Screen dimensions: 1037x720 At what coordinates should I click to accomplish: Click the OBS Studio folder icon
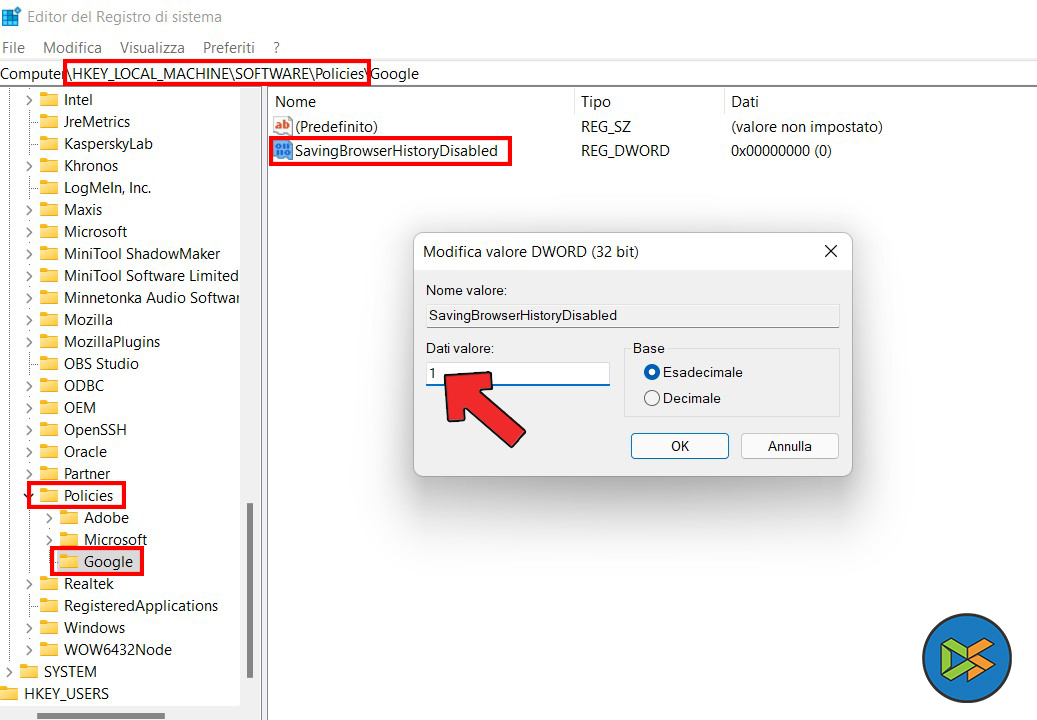tap(49, 364)
